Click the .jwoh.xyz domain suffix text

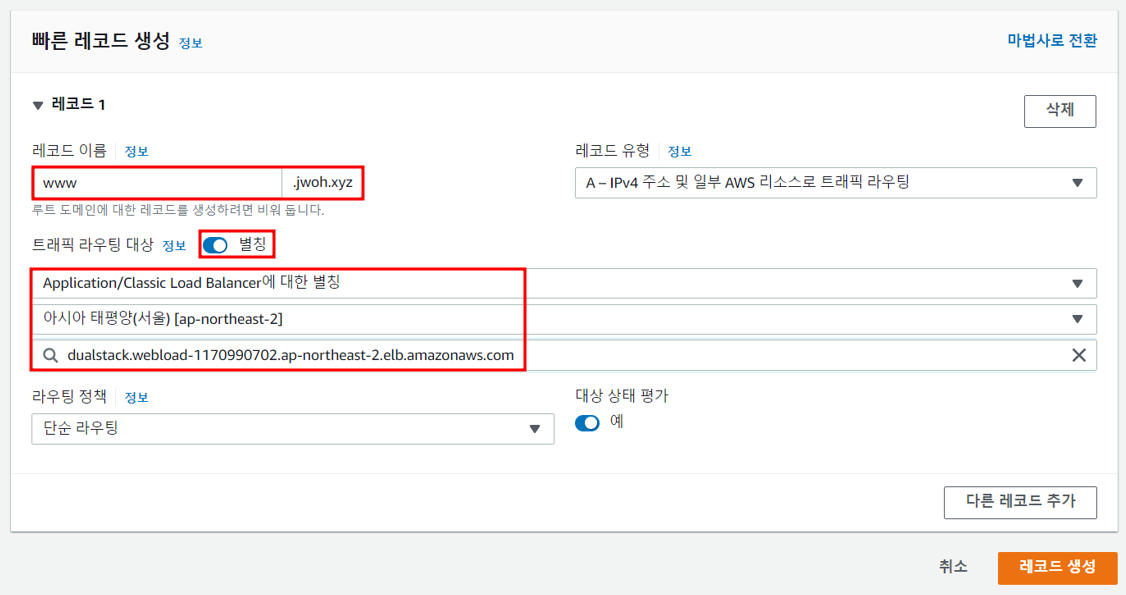coord(322,183)
